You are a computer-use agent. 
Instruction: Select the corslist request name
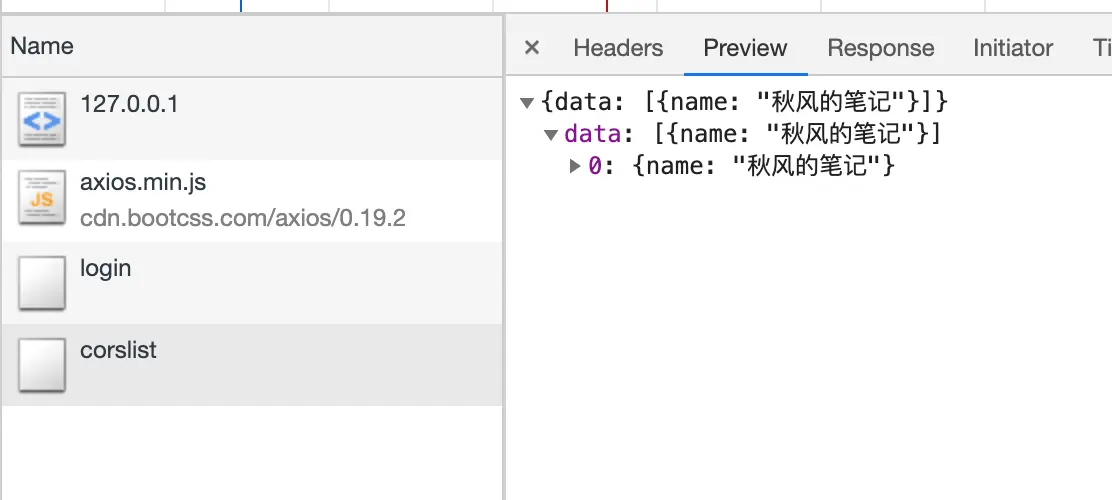[118, 350]
